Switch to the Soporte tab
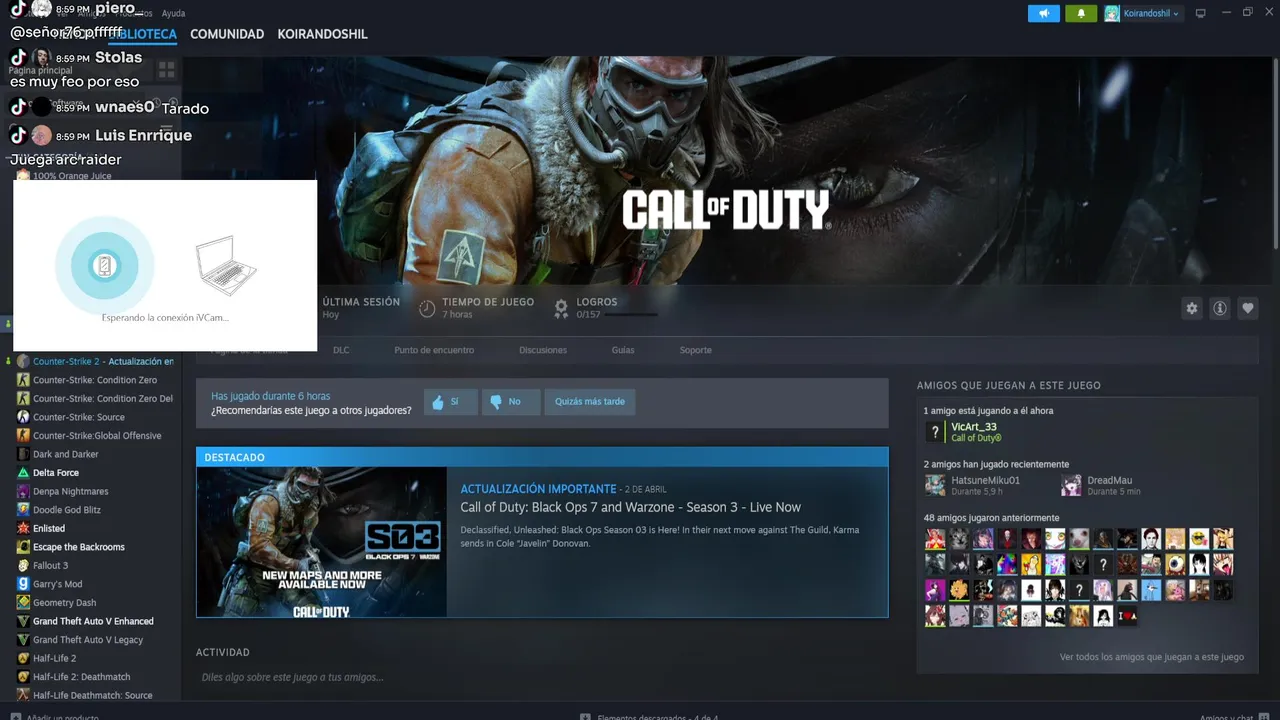1280x720 pixels. tap(696, 350)
